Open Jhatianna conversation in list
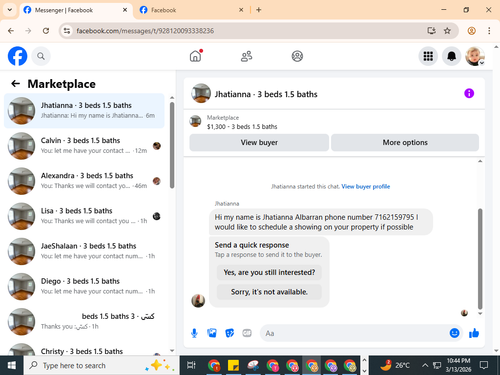500x375 pixels. click(84, 111)
